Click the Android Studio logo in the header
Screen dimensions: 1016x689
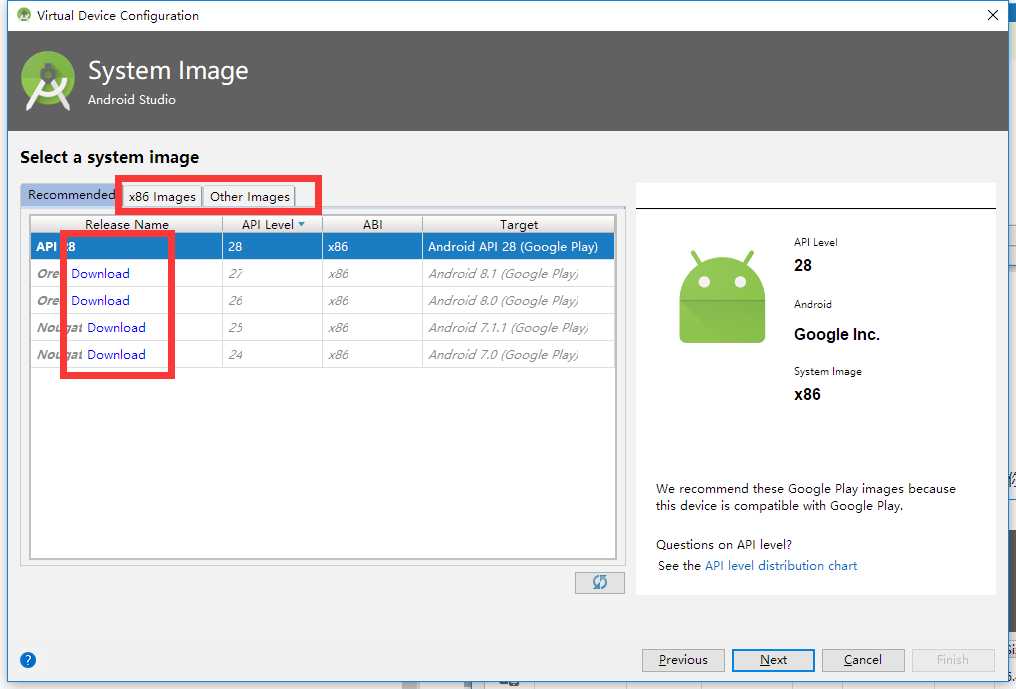click(48, 80)
